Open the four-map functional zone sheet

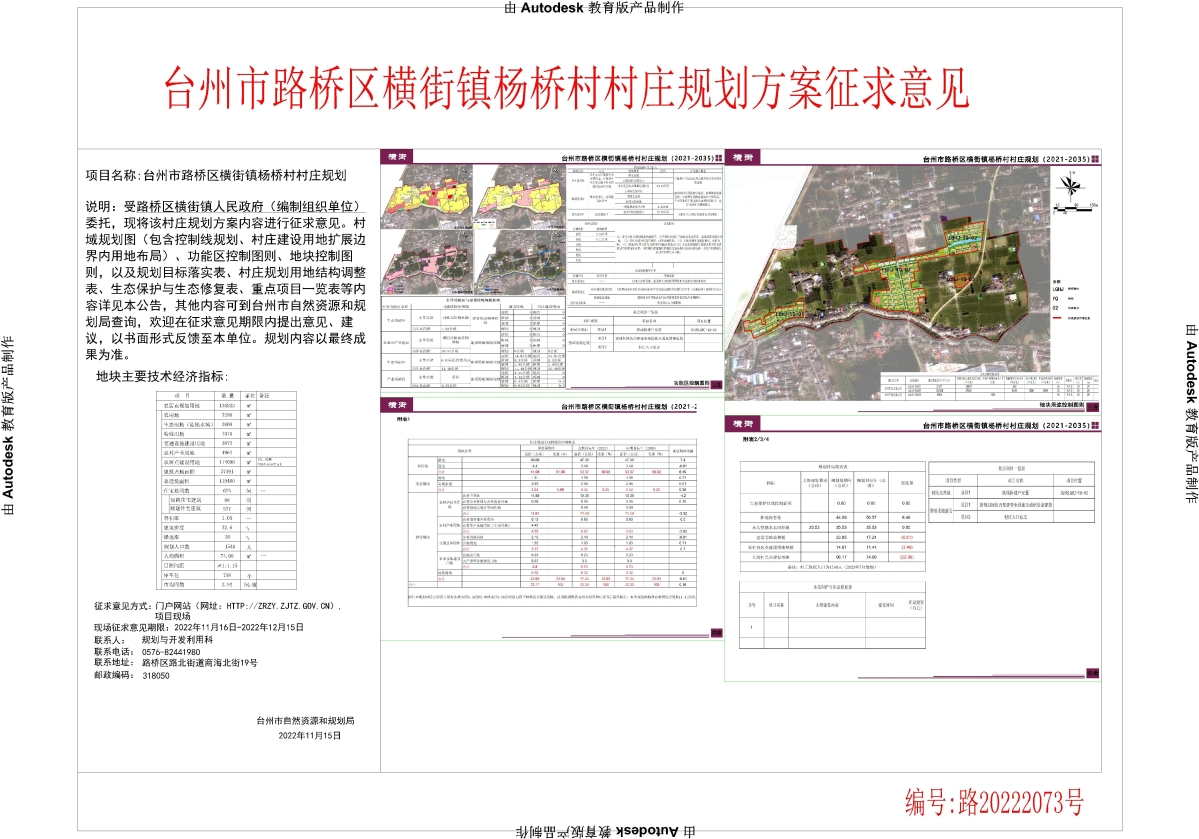tap(551, 270)
